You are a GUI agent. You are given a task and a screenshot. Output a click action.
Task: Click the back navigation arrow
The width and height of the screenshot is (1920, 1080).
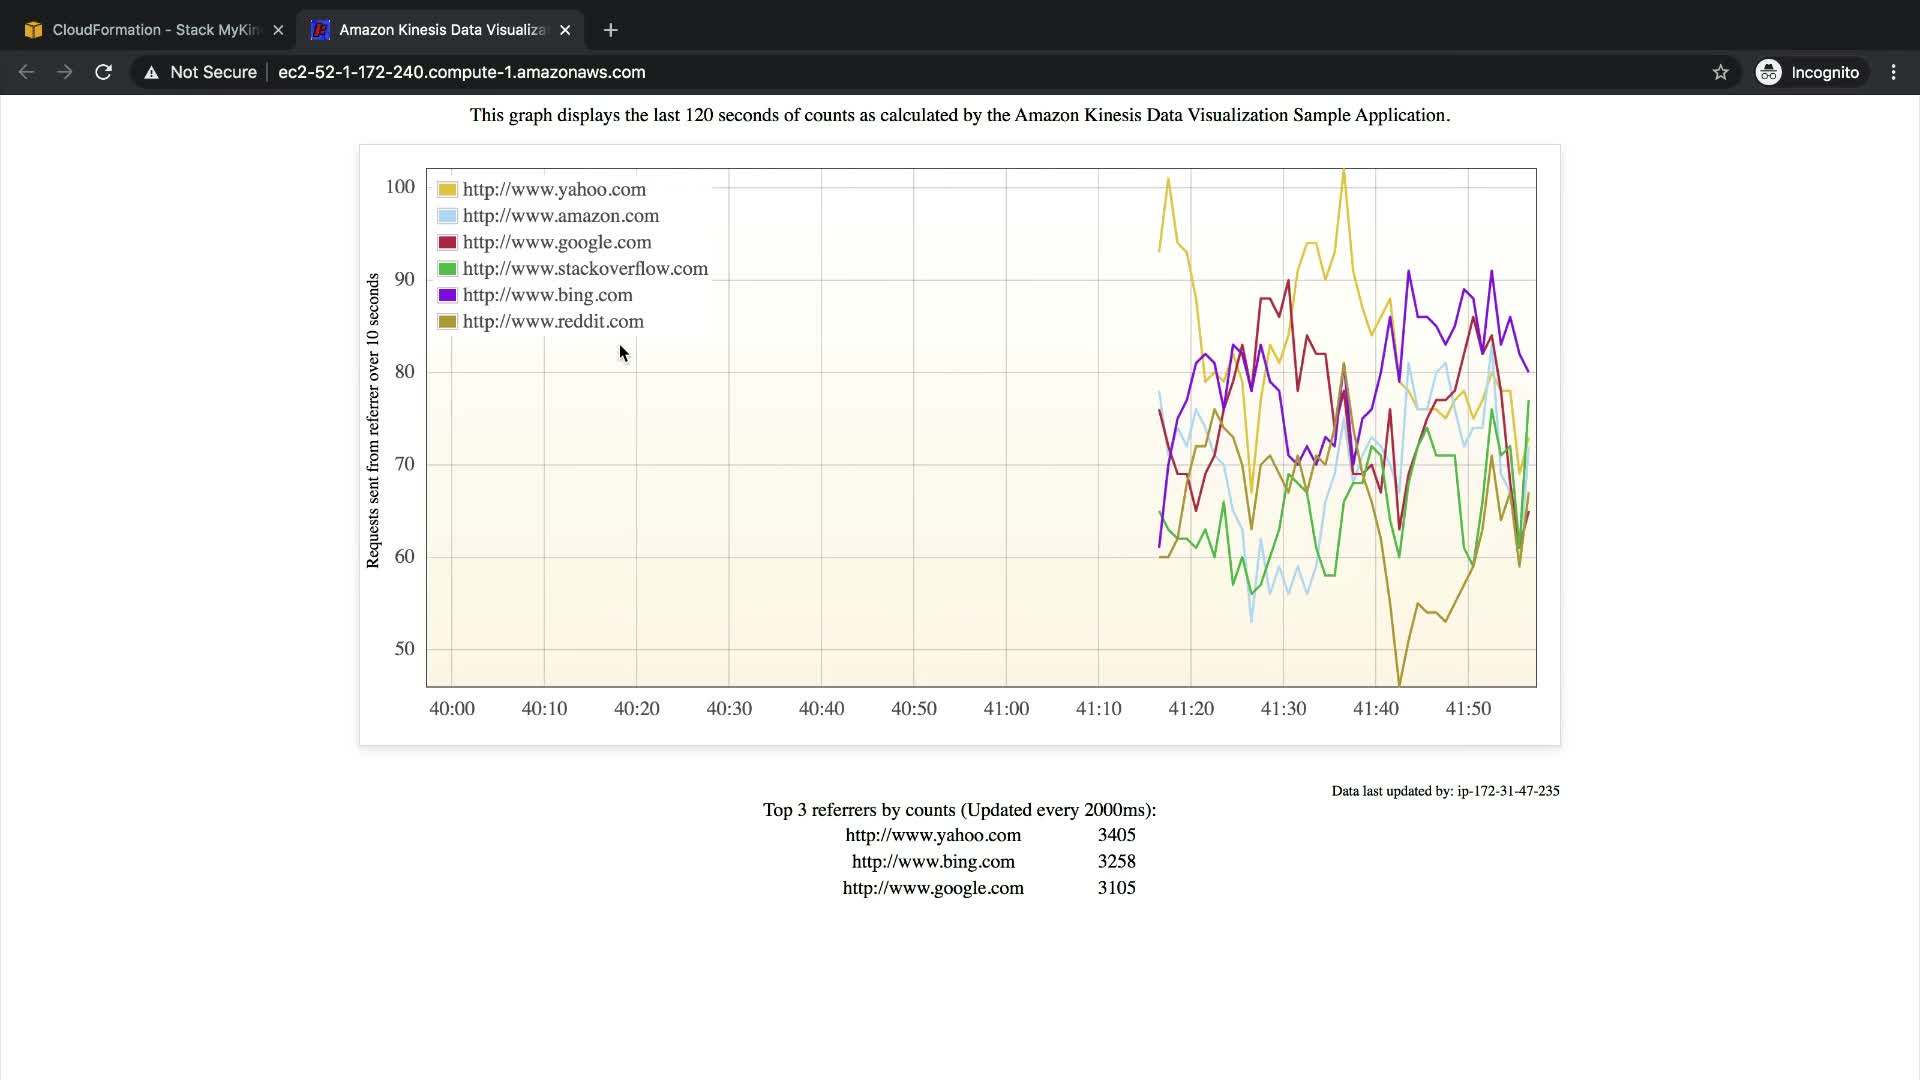point(27,72)
